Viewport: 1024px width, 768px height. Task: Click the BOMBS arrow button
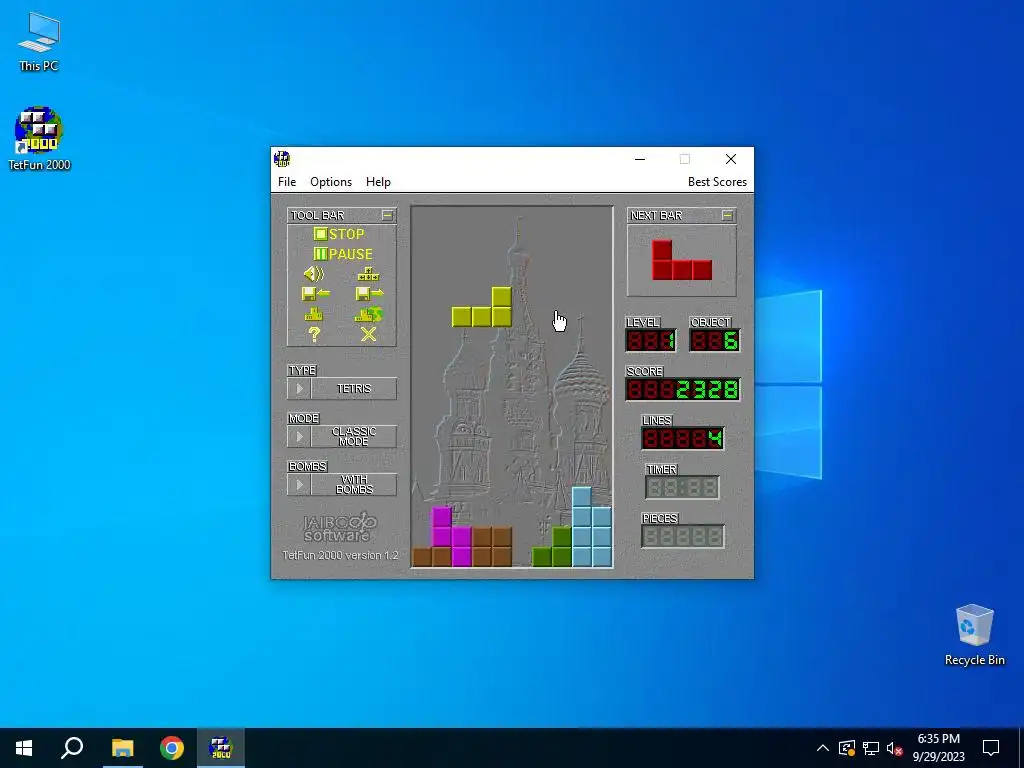pos(299,485)
